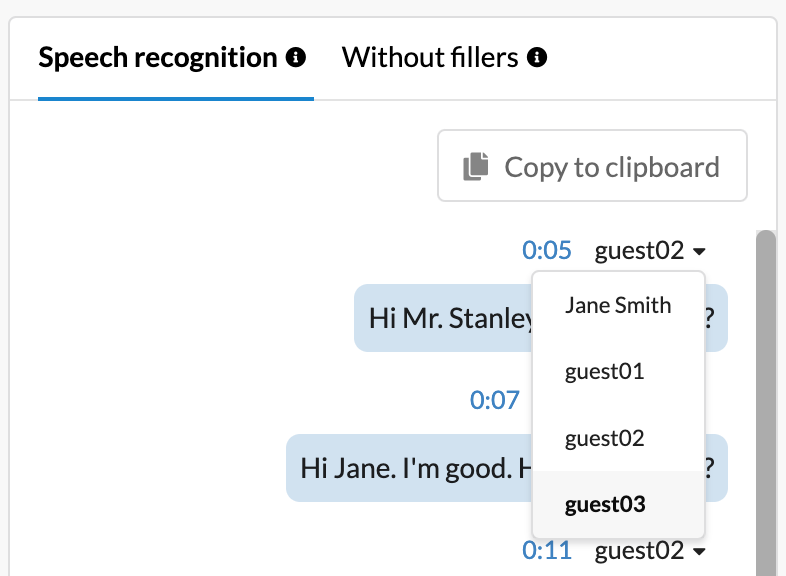Jump to the 0:11 timestamp
The image size is (786, 576).
point(546,550)
